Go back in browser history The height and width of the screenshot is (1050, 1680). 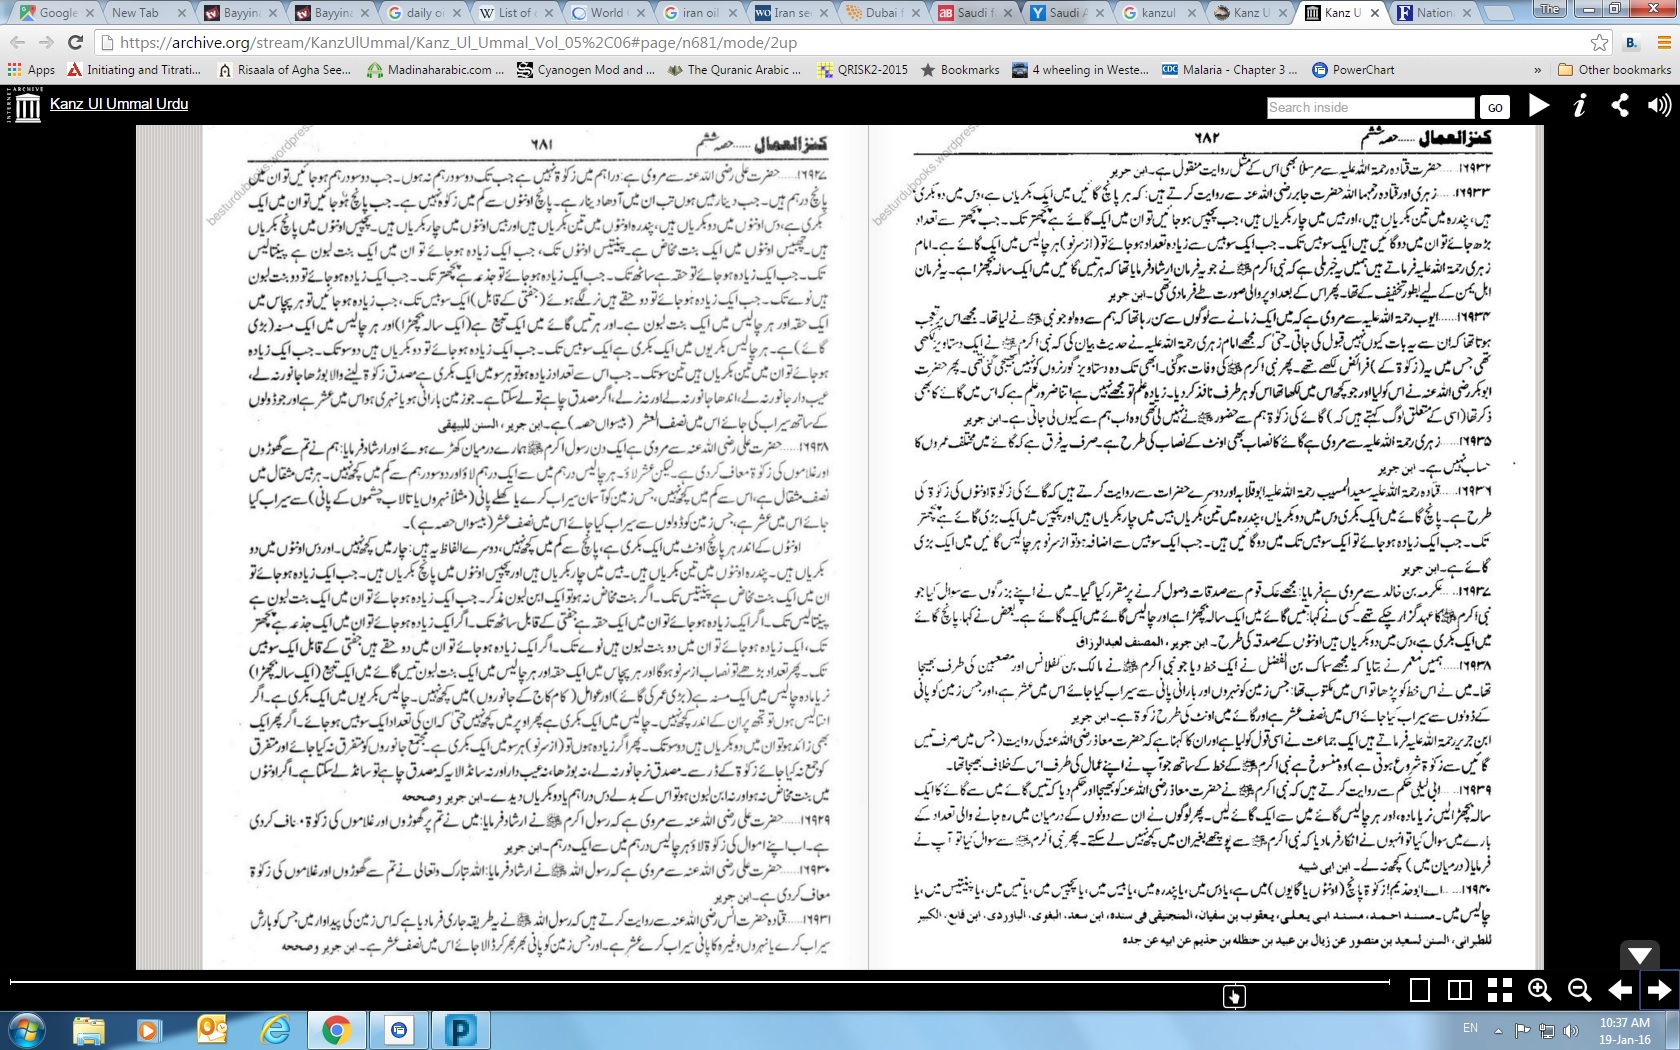[x=18, y=43]
